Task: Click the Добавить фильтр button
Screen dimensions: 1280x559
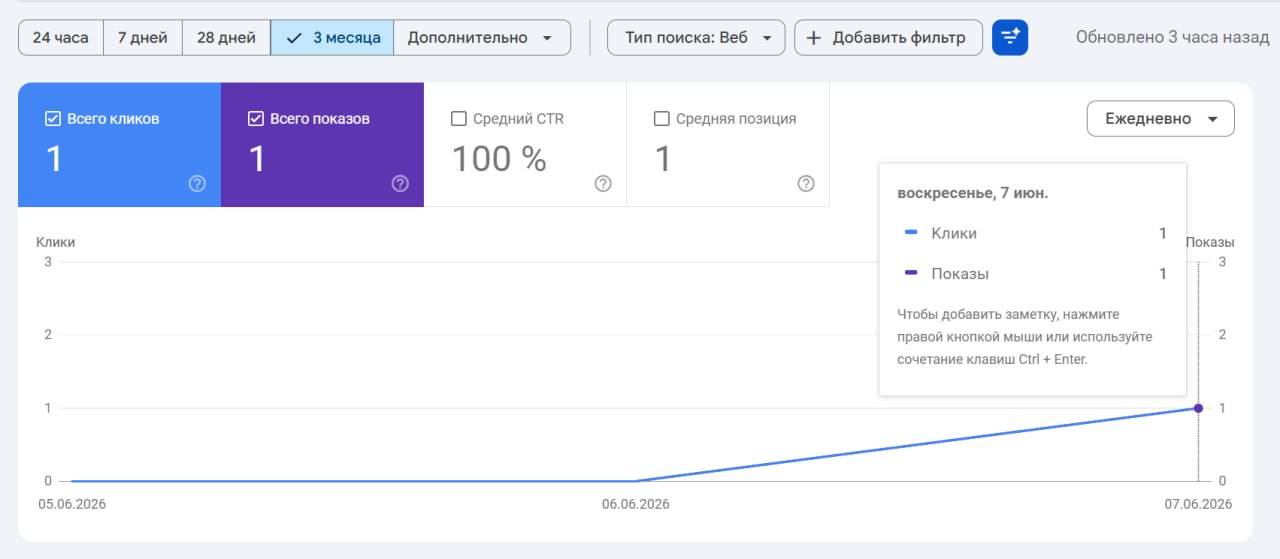Action: pos(888,38)
